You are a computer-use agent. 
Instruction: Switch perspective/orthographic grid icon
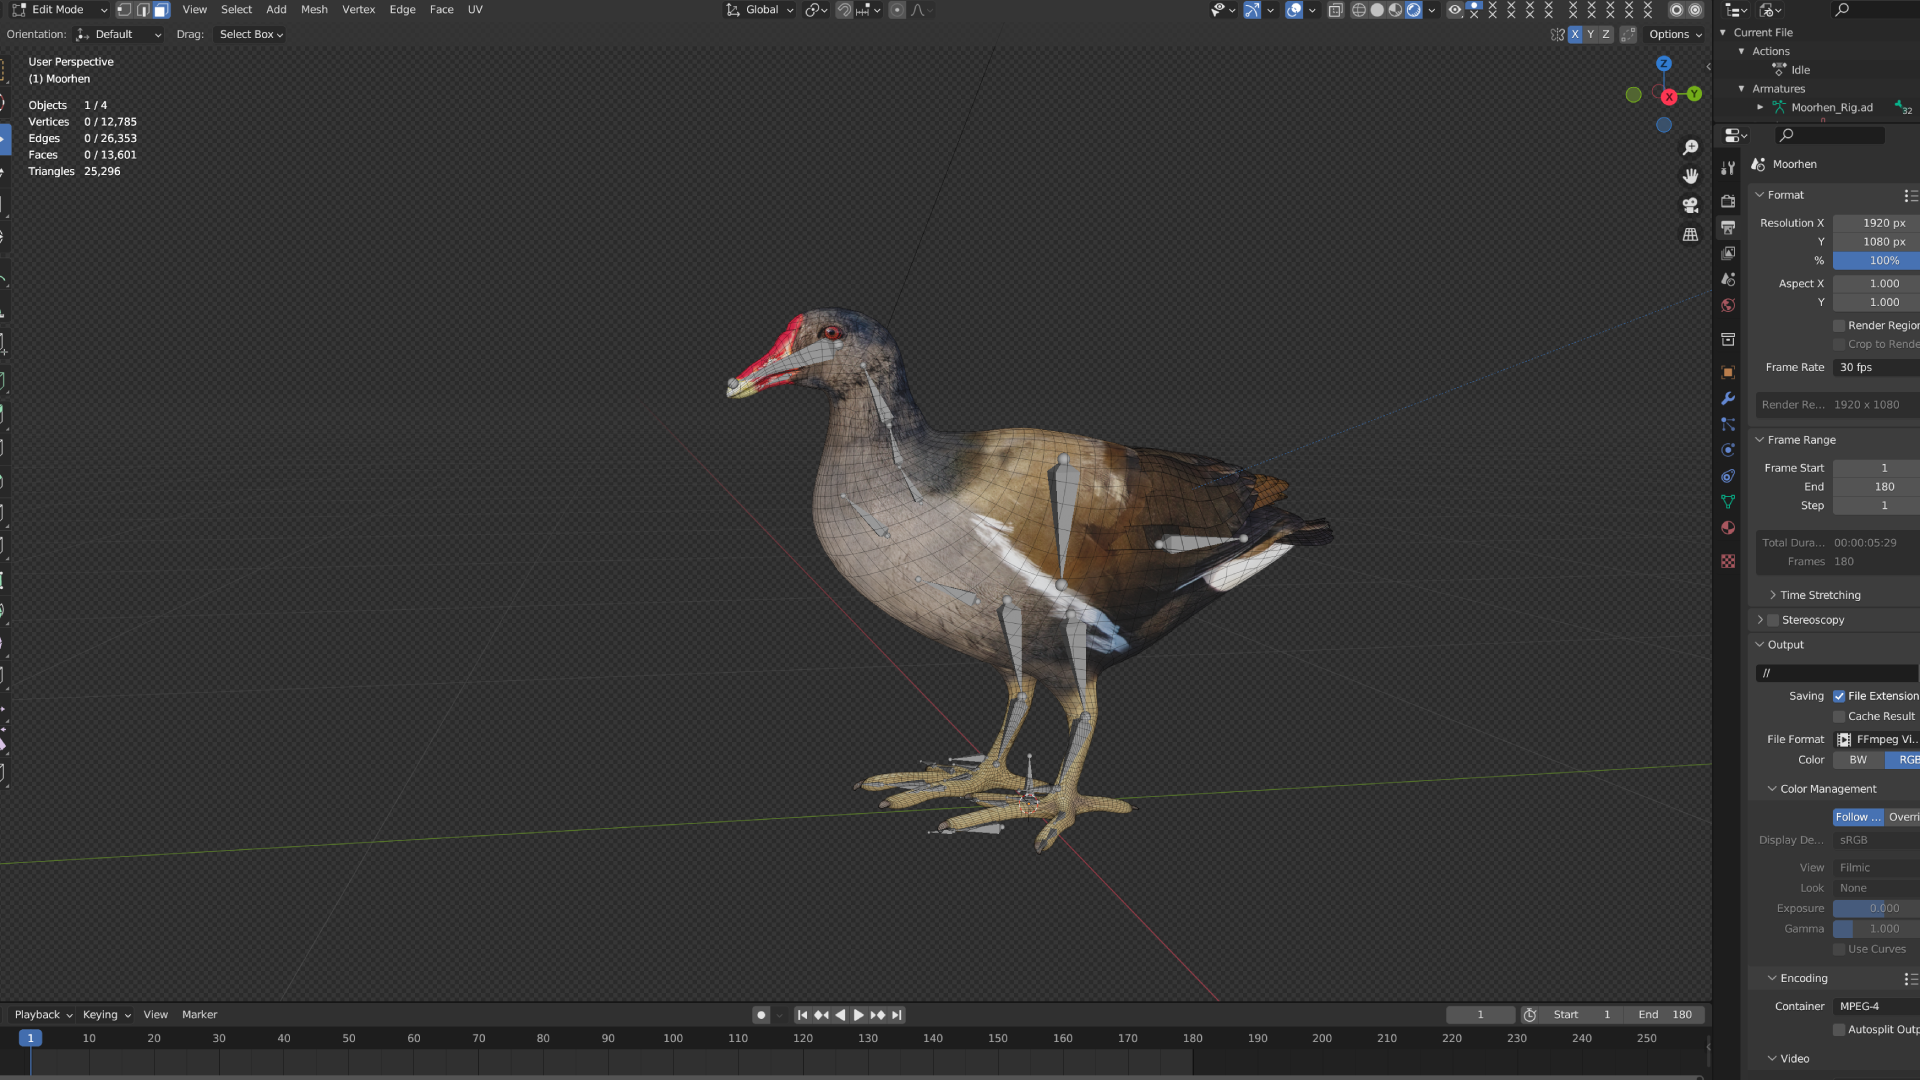click(1690, 234)
